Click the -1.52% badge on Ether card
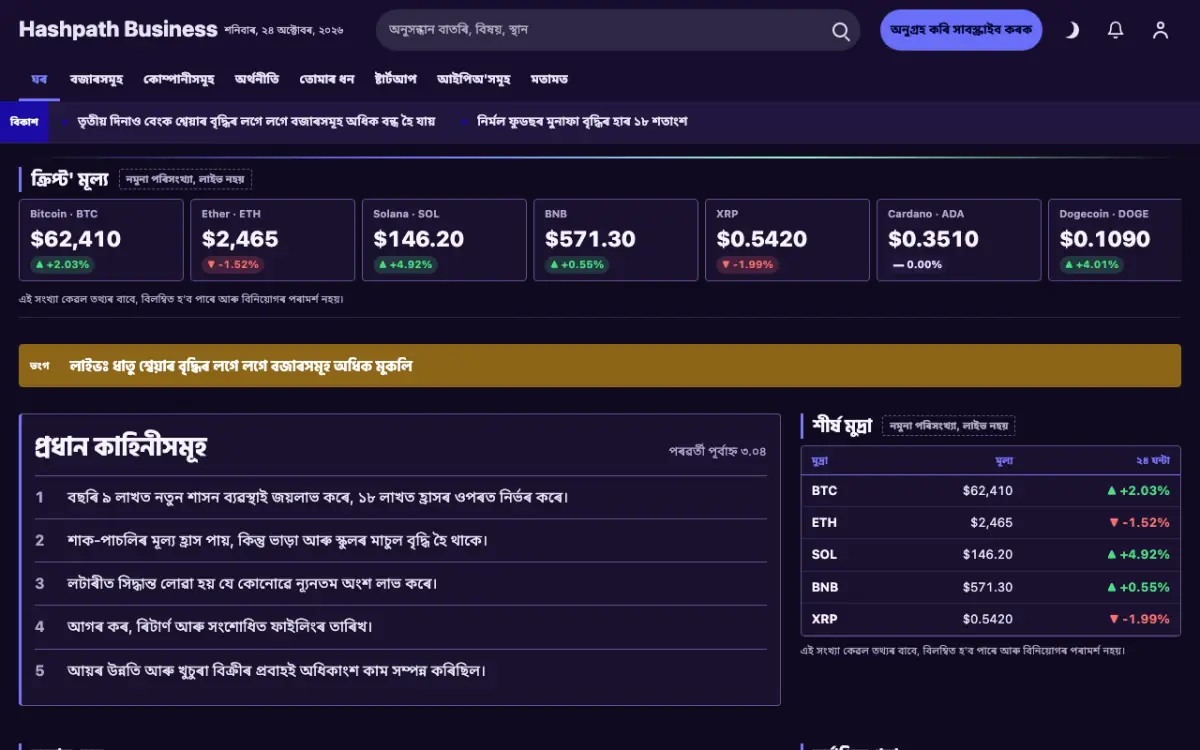The width and height of the screenshot is (1200, 750). tap(233, 265)
